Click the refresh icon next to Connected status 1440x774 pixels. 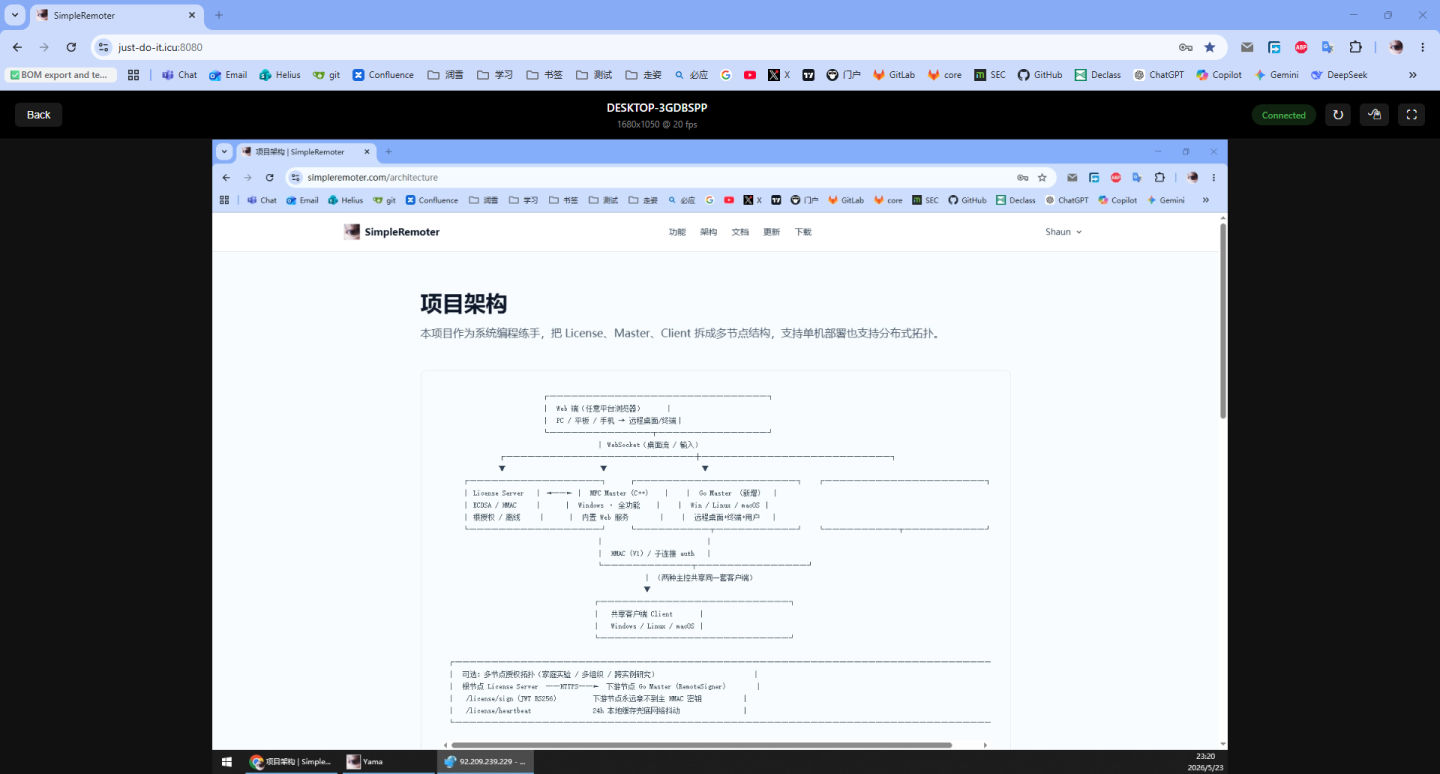pyautogui.click(x=1338, y=115)
